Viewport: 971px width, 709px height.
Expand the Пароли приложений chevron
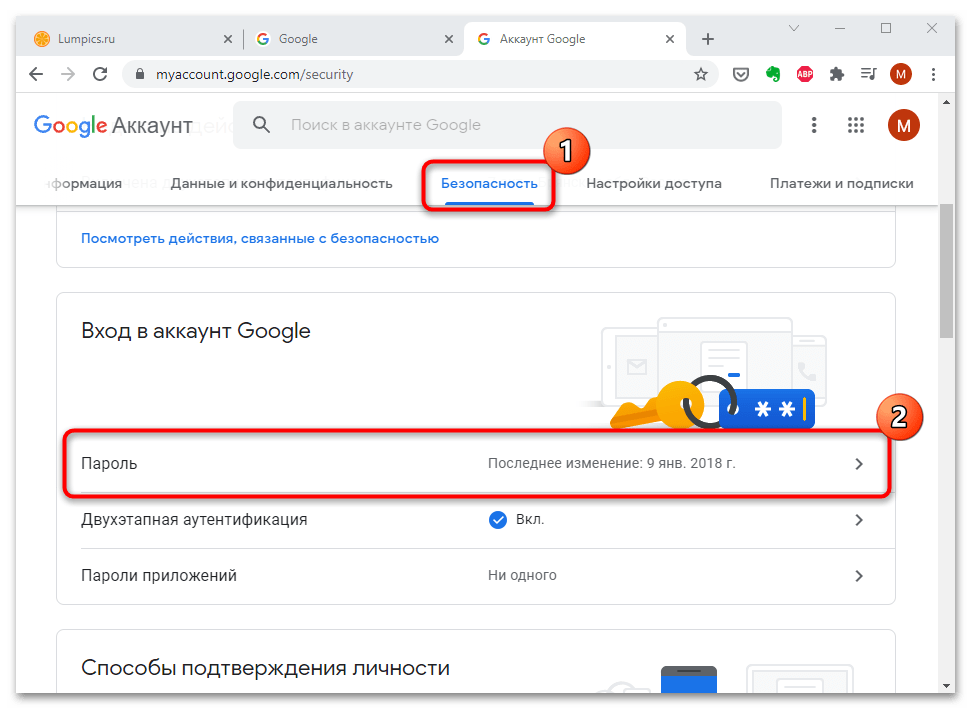858,576
